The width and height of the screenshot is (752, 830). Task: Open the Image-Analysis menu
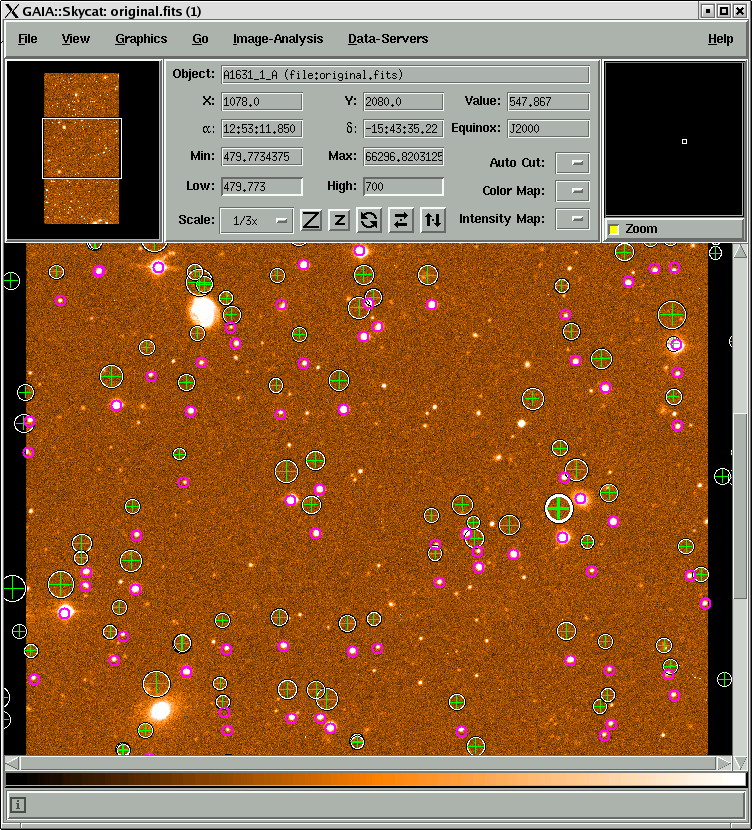pos(278,39)
